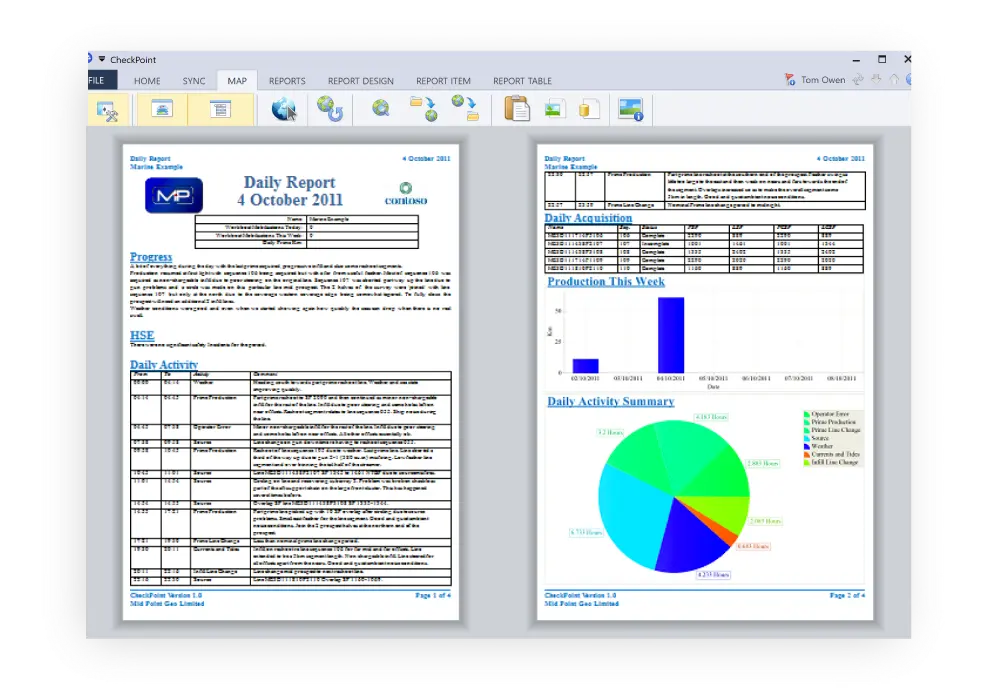Click the '6.733 Hours' pie label
Viewport: 1000px width, 692px height.
point(586,532)
